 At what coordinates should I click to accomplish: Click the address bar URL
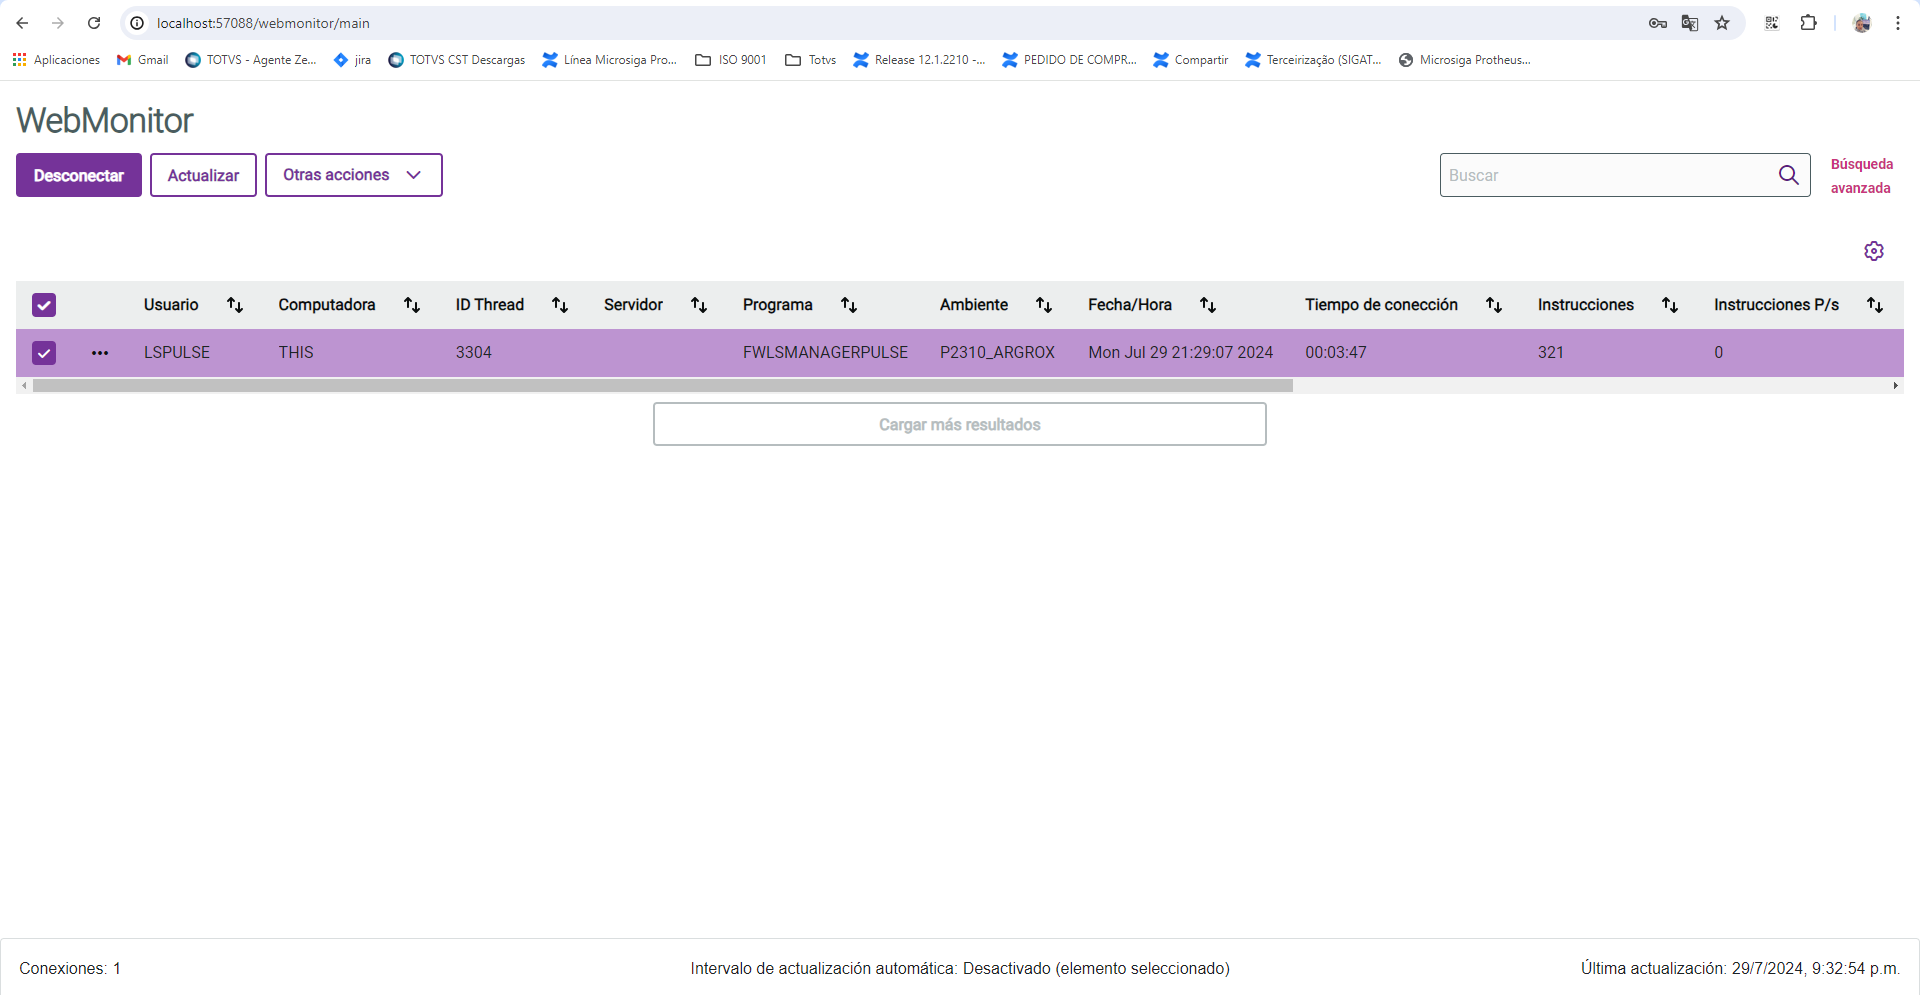click(x=263, y=23)
